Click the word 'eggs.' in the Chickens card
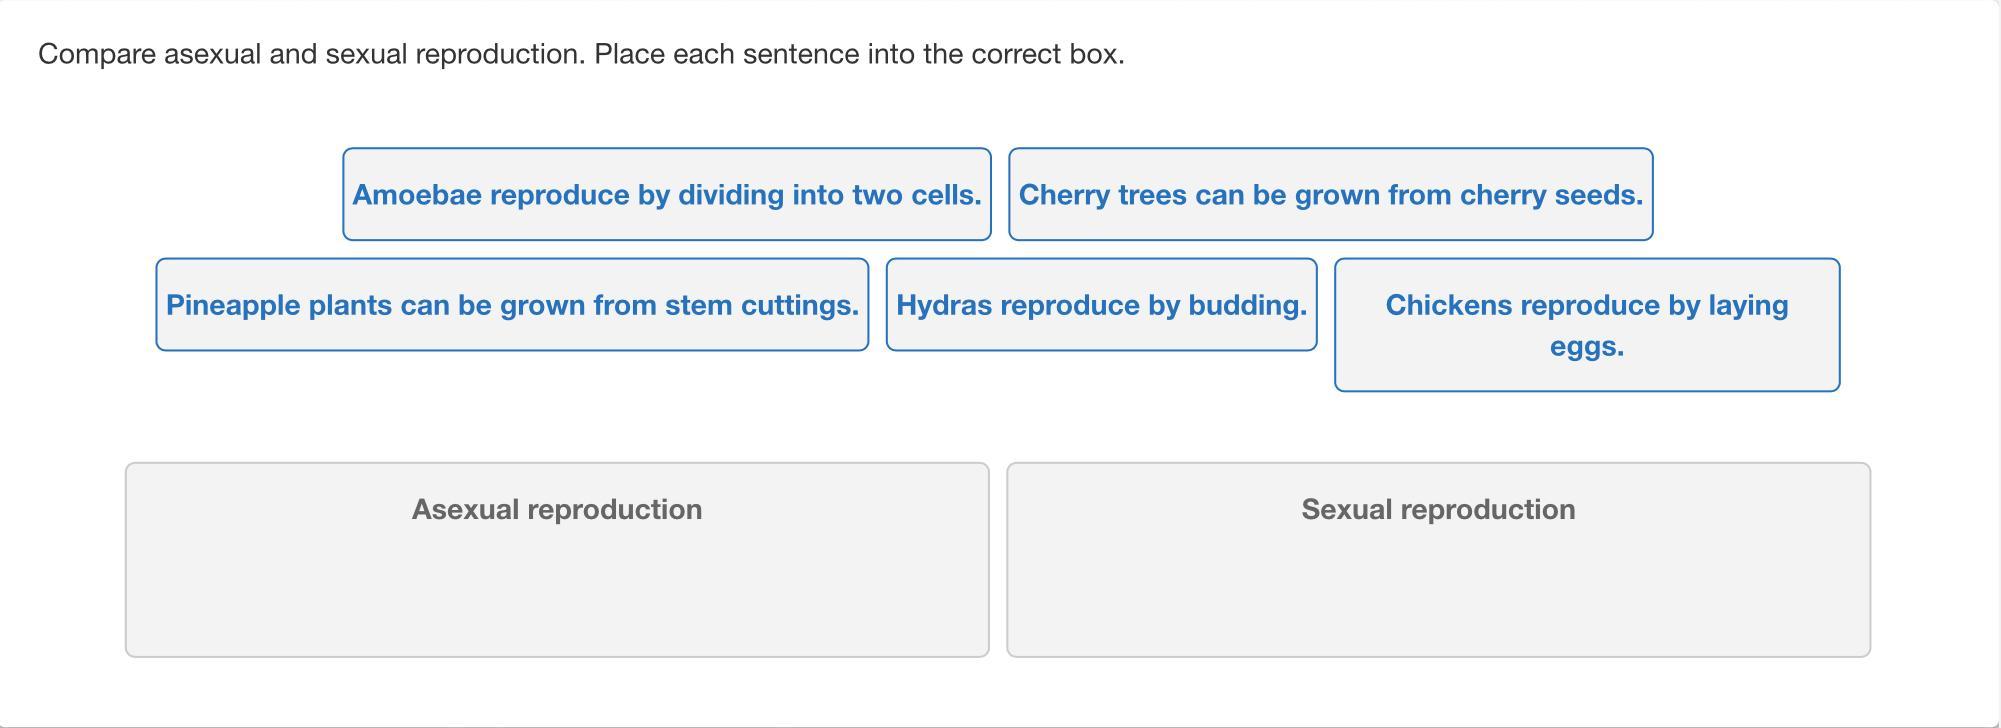2001x728 pixels. 1586,347
